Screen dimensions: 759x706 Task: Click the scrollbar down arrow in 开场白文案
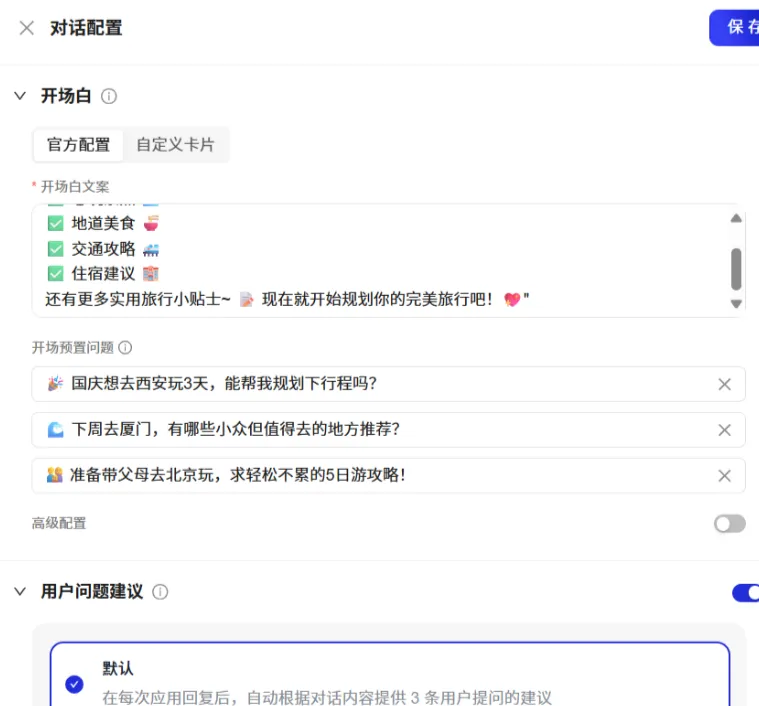(x=736, y=304)
